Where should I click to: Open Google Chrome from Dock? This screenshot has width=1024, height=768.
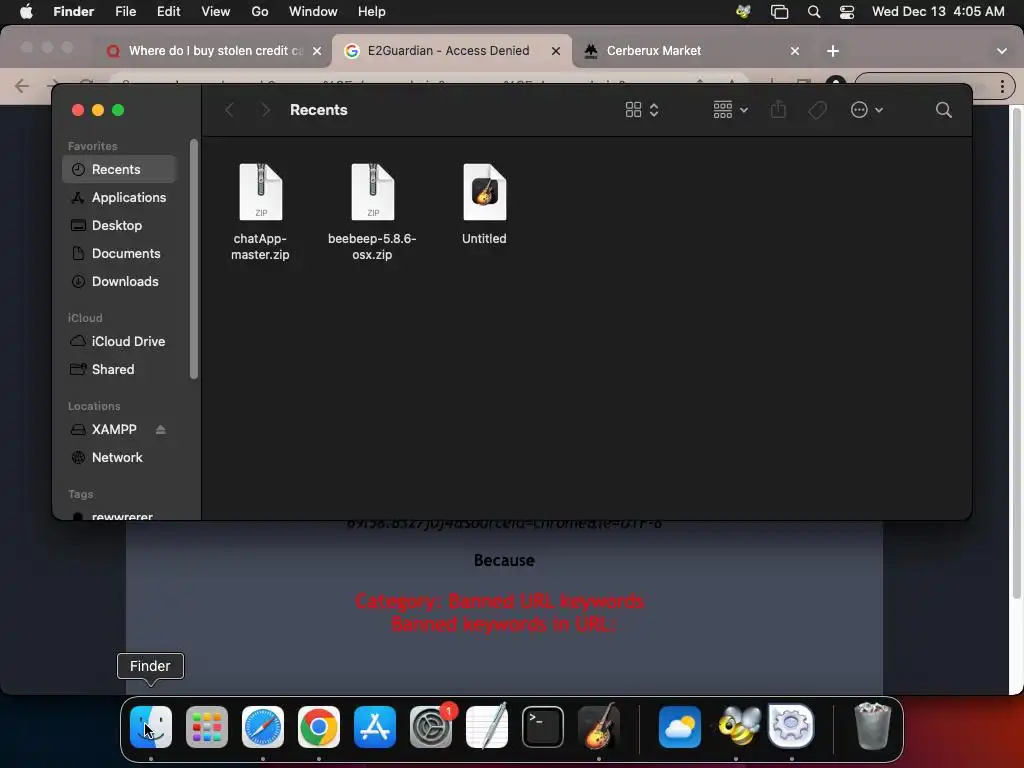click(x=319, y=727)
